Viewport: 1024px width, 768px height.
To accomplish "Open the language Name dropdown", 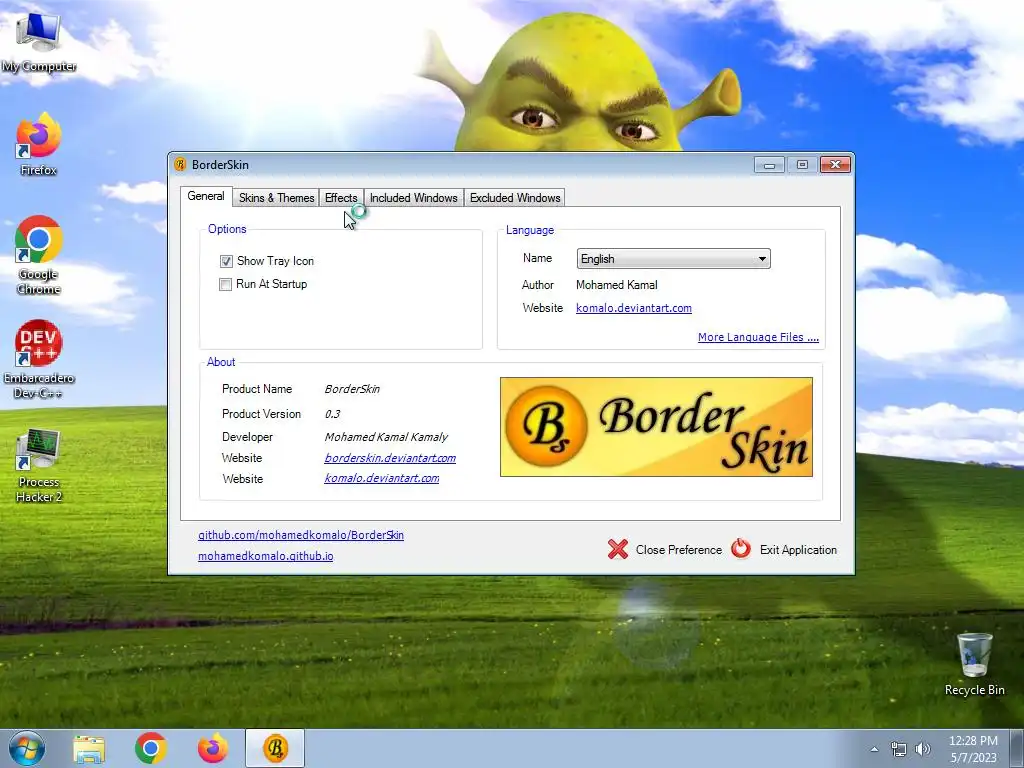I will point(673,259).
